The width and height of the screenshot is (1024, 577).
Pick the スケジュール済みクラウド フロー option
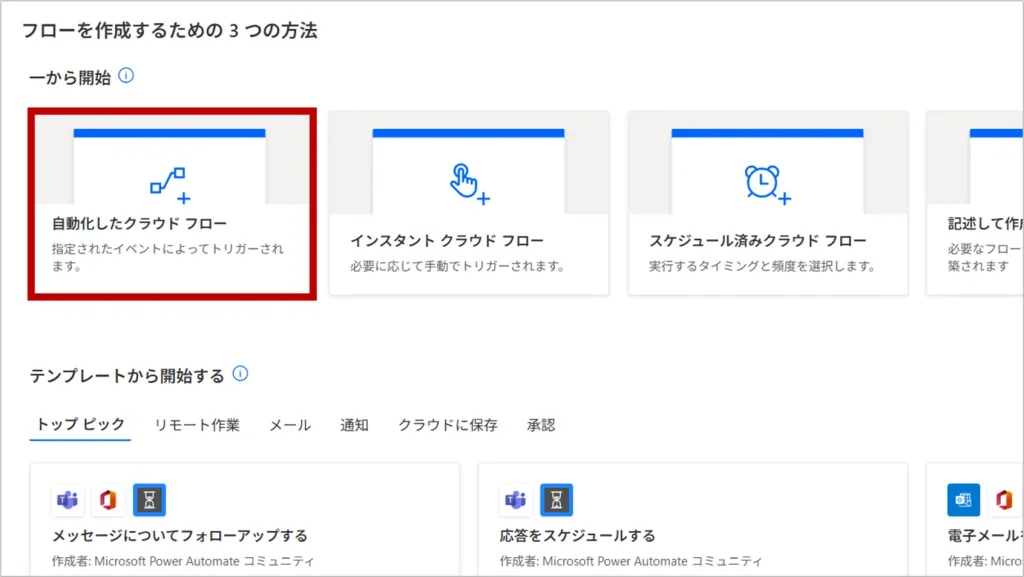(x=757, y=241)
